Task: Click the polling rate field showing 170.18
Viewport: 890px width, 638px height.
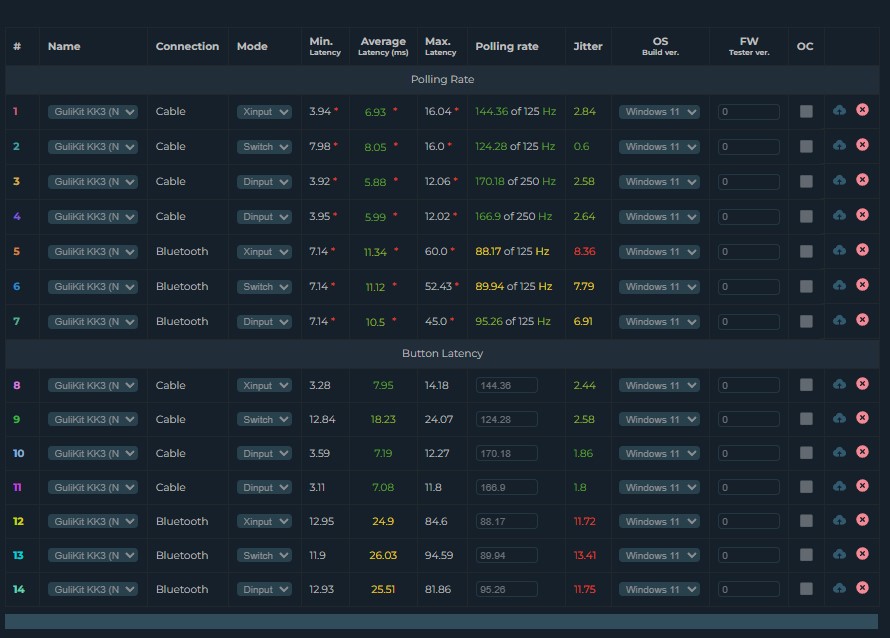Action: point(507,454)
